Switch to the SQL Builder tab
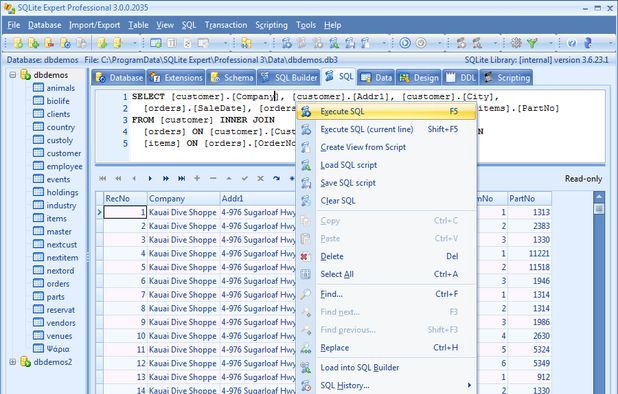618x394 pixels. pos(289,78)
